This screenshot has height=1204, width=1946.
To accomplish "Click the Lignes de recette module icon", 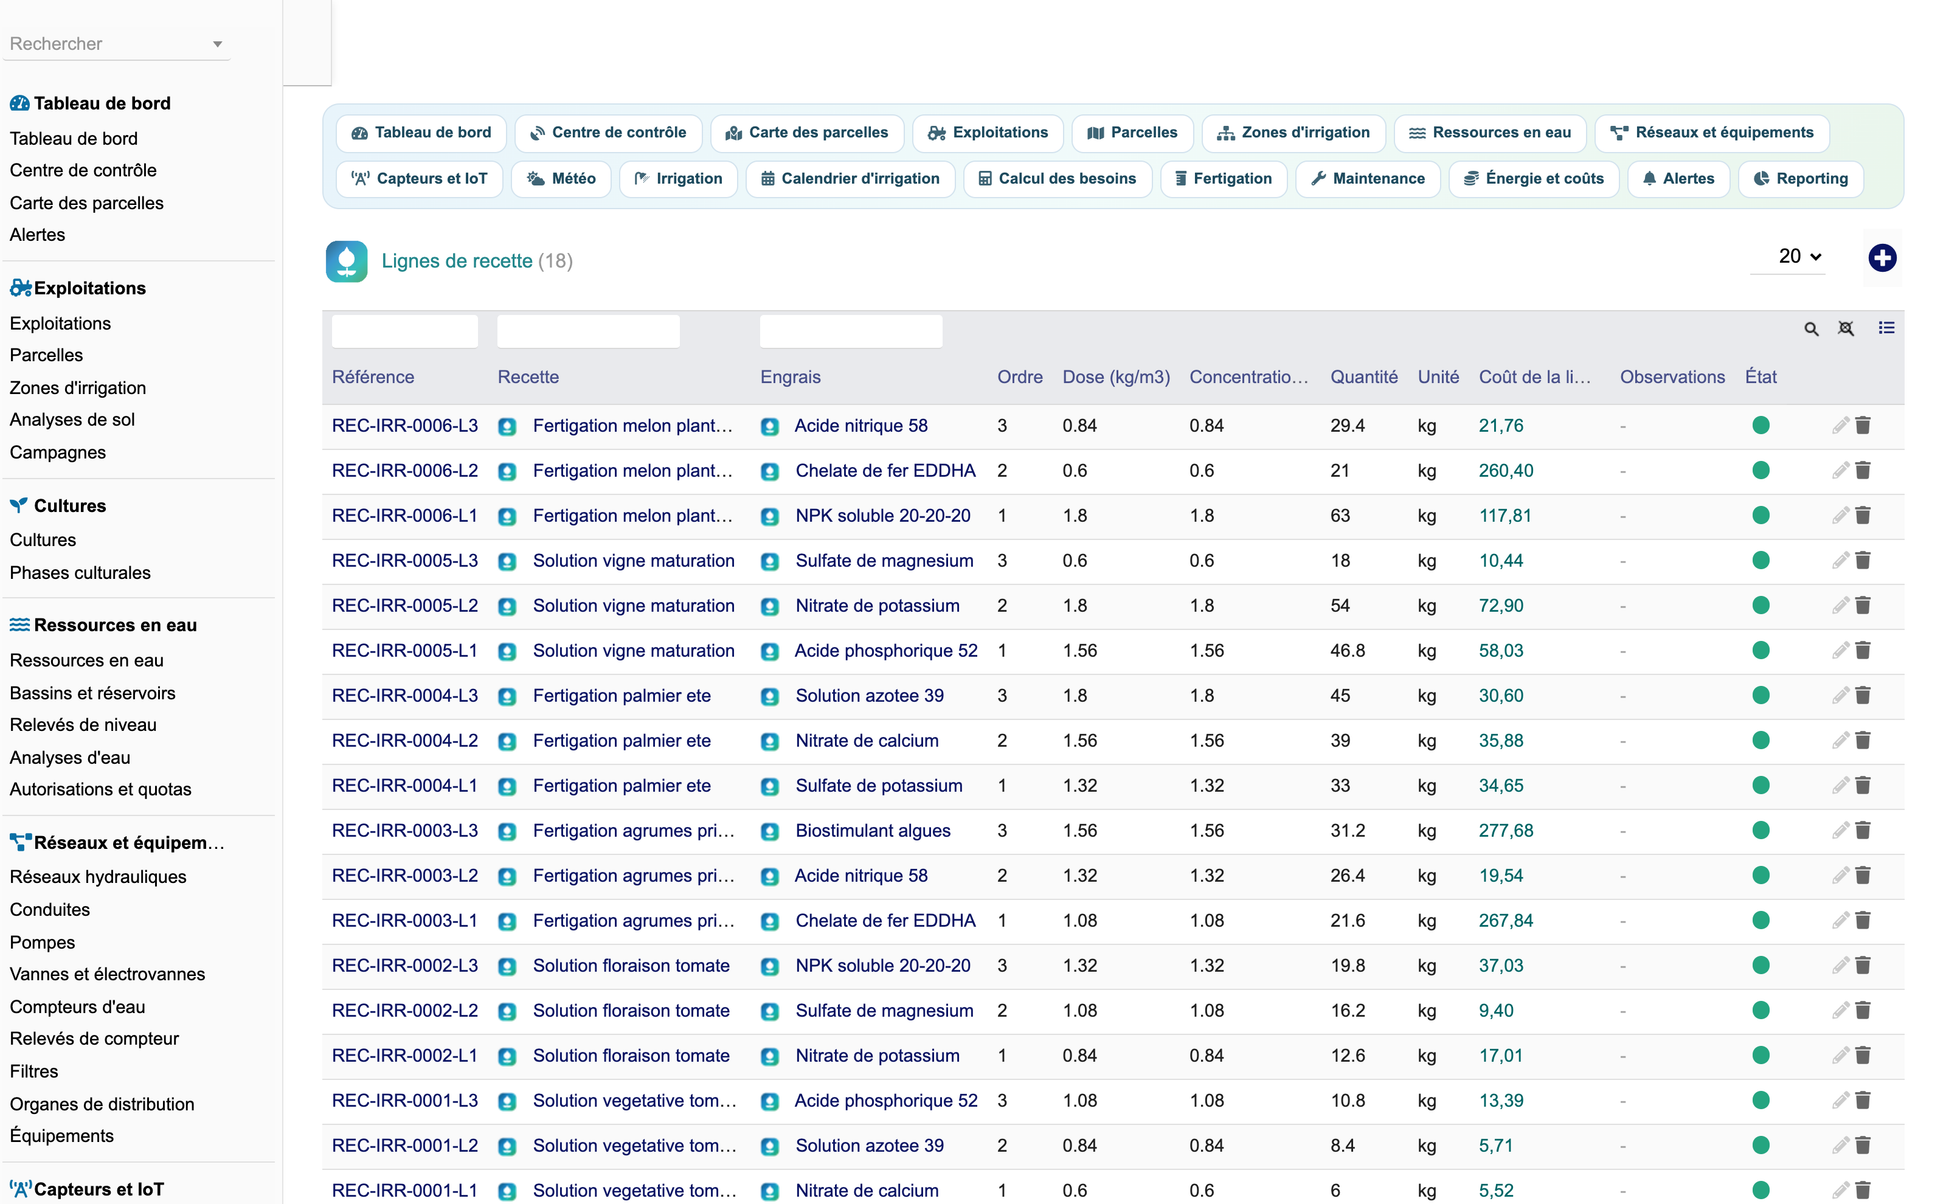I will coord(347,262).
